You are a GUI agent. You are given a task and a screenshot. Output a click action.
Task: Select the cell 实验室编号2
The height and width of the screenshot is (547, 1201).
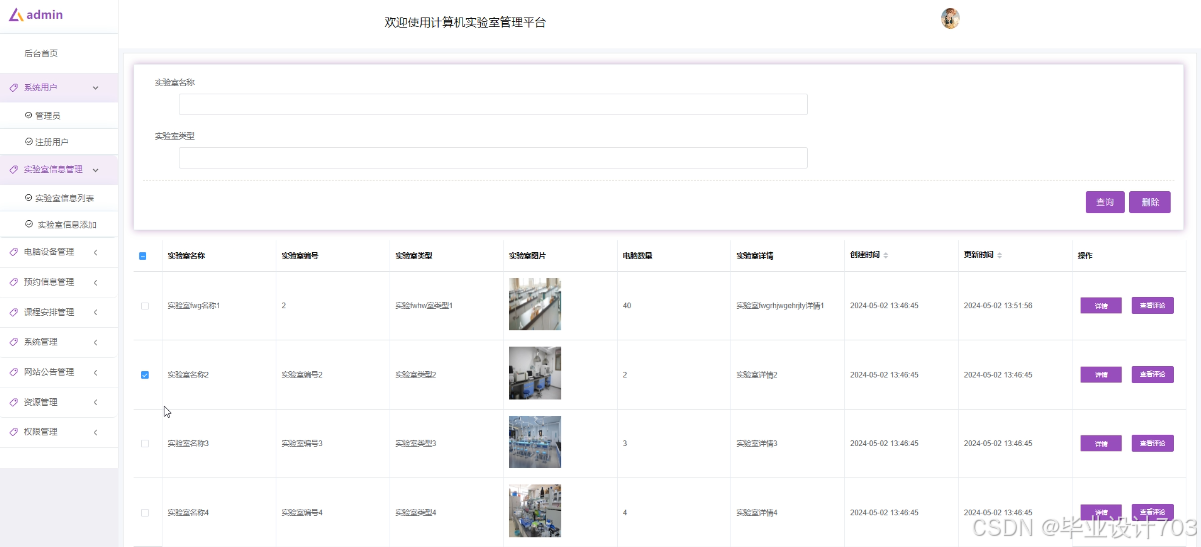point(302,374)
